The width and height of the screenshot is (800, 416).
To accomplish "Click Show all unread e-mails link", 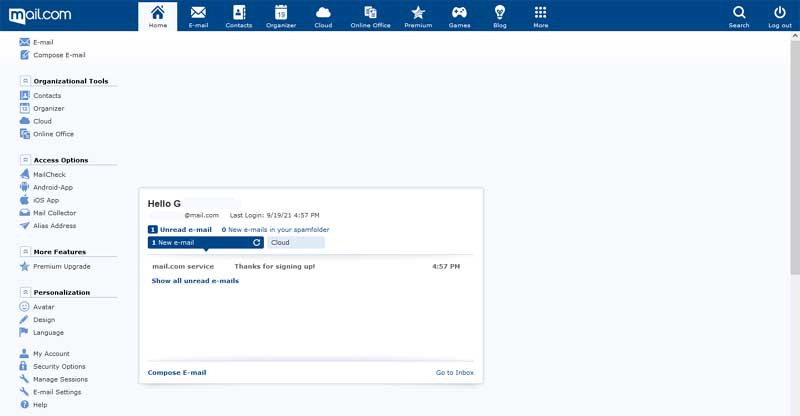I will click(195, 281).
